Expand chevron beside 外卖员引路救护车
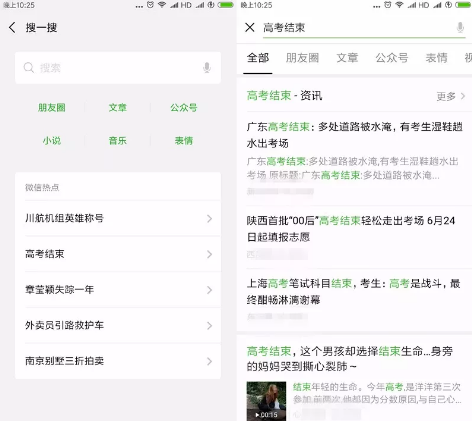The width and height of the screenshot is (472, 436). 209,326
